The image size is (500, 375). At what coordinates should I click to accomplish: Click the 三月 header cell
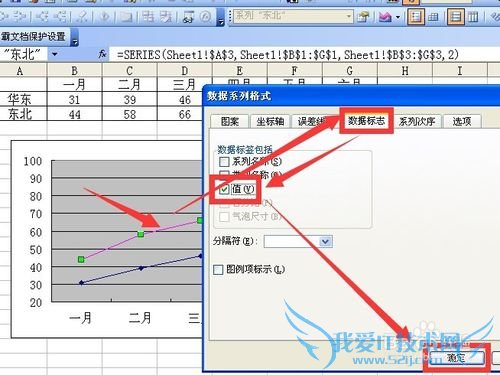(185, 85)
